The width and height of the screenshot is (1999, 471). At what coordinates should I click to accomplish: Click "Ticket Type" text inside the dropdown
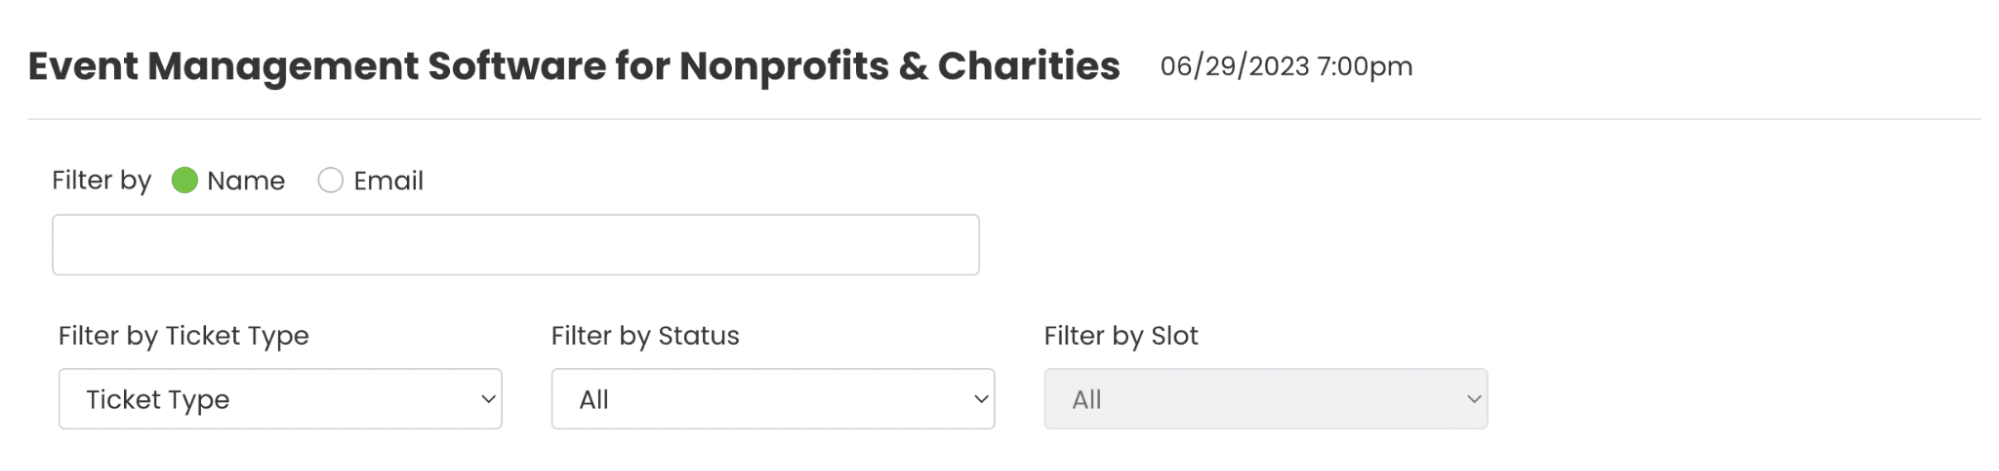click(158, 400)
